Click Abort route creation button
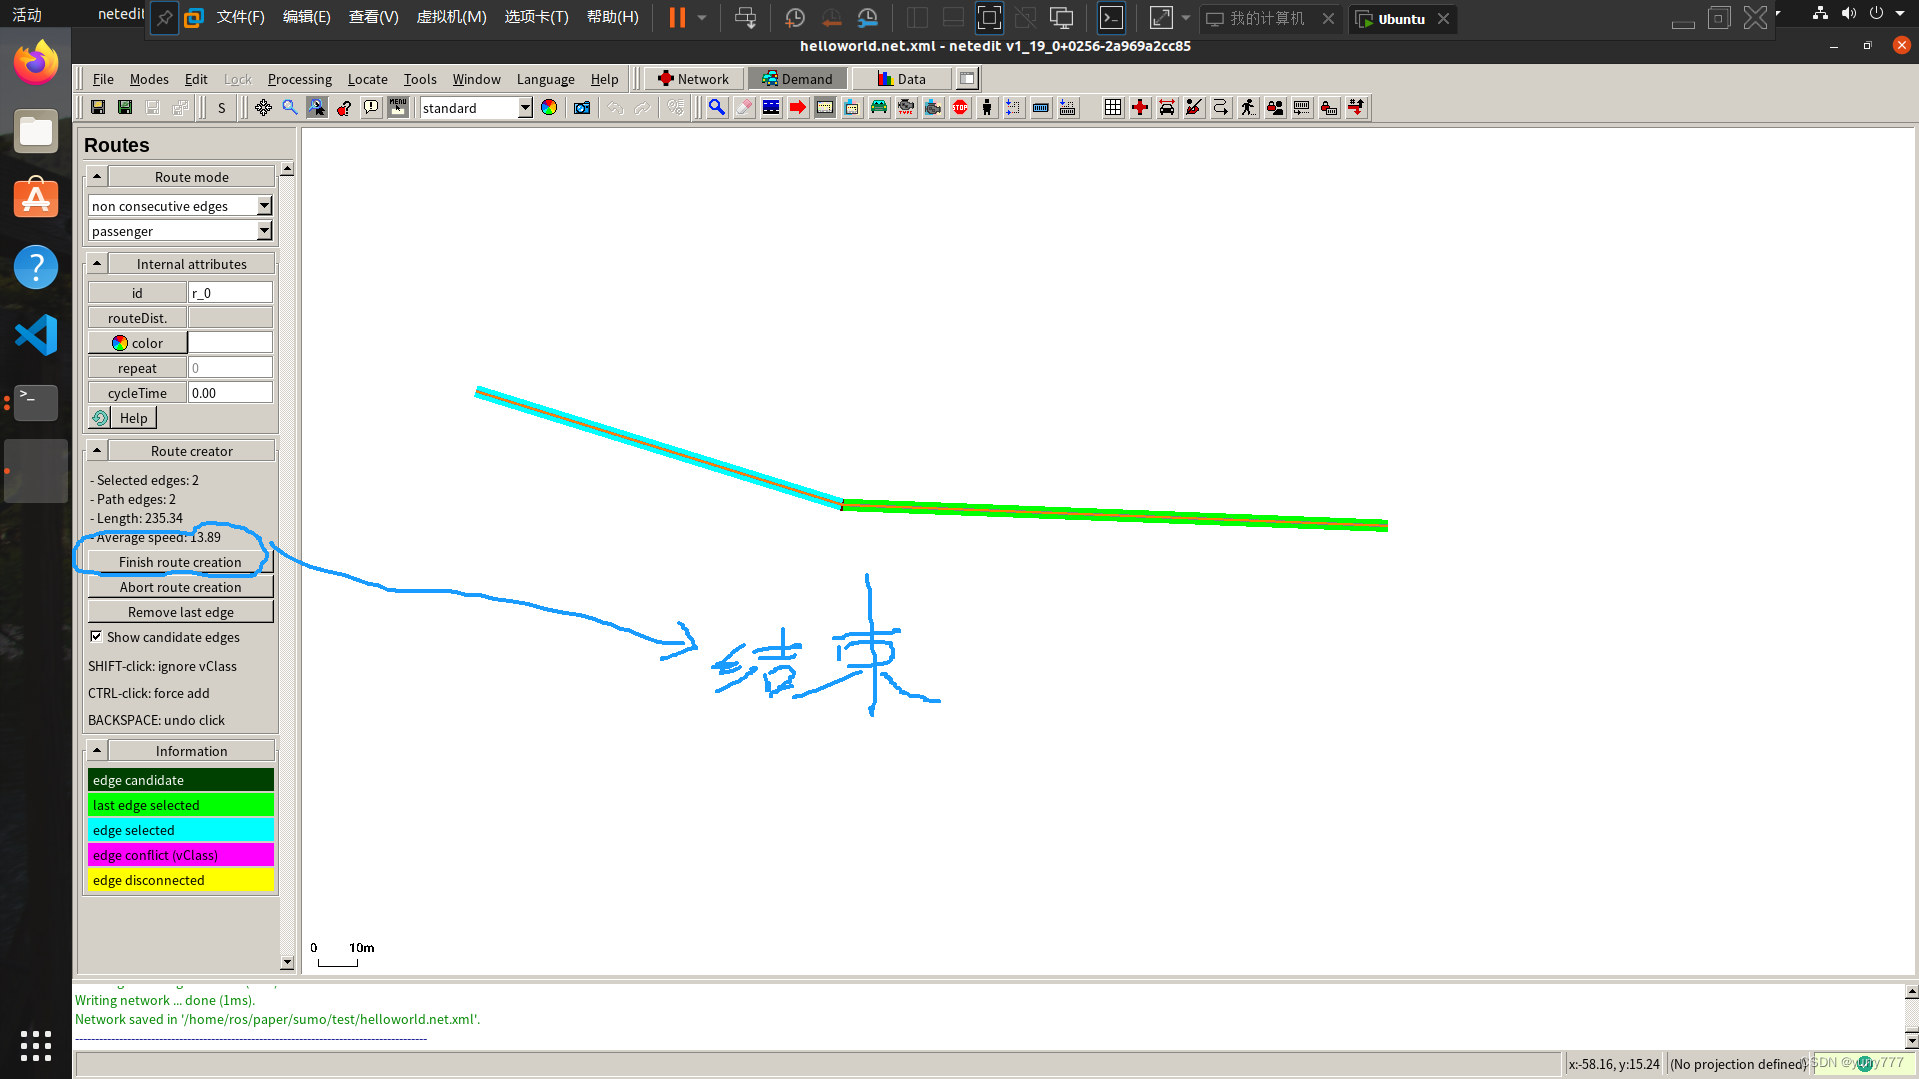The image size is (1919, 1079). [180, 587]
